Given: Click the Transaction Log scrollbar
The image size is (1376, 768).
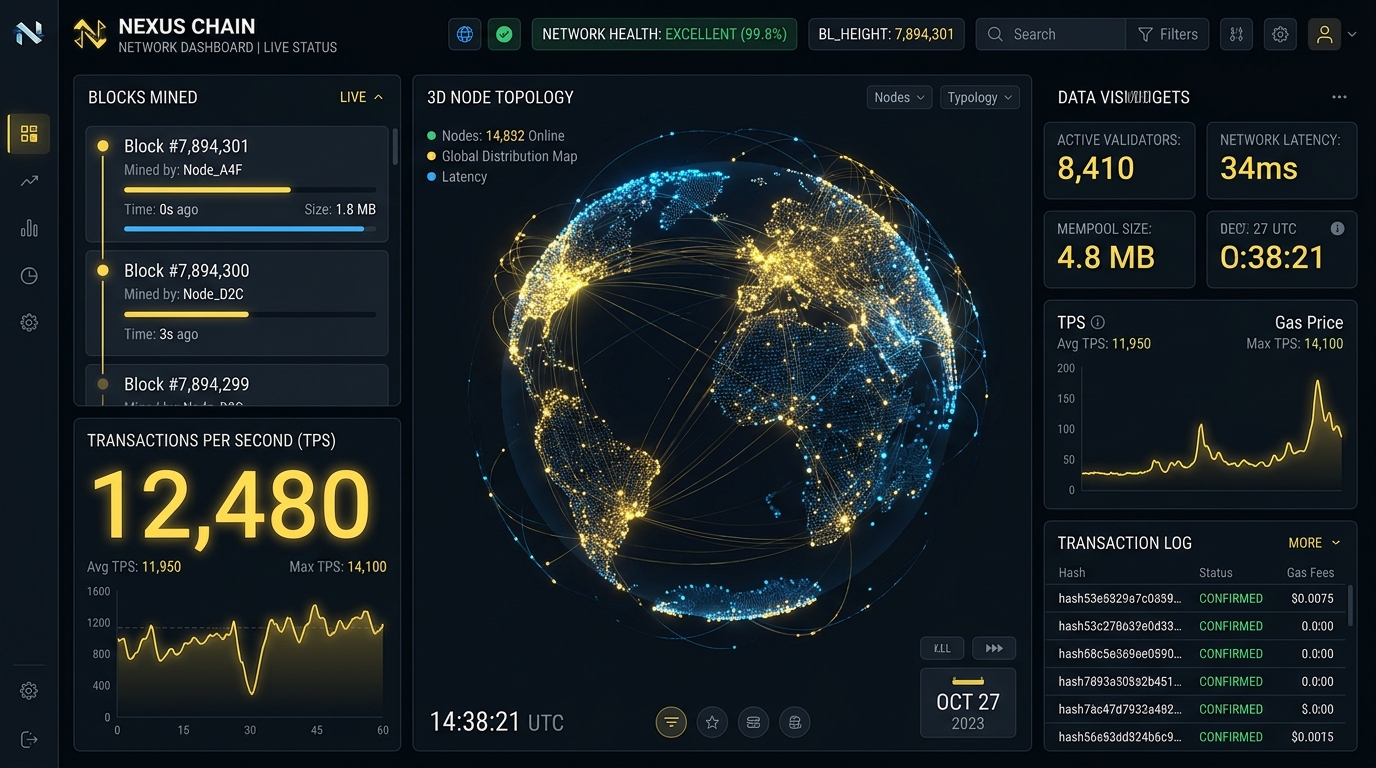Looking at the screenshot, I should (1351, 606).
